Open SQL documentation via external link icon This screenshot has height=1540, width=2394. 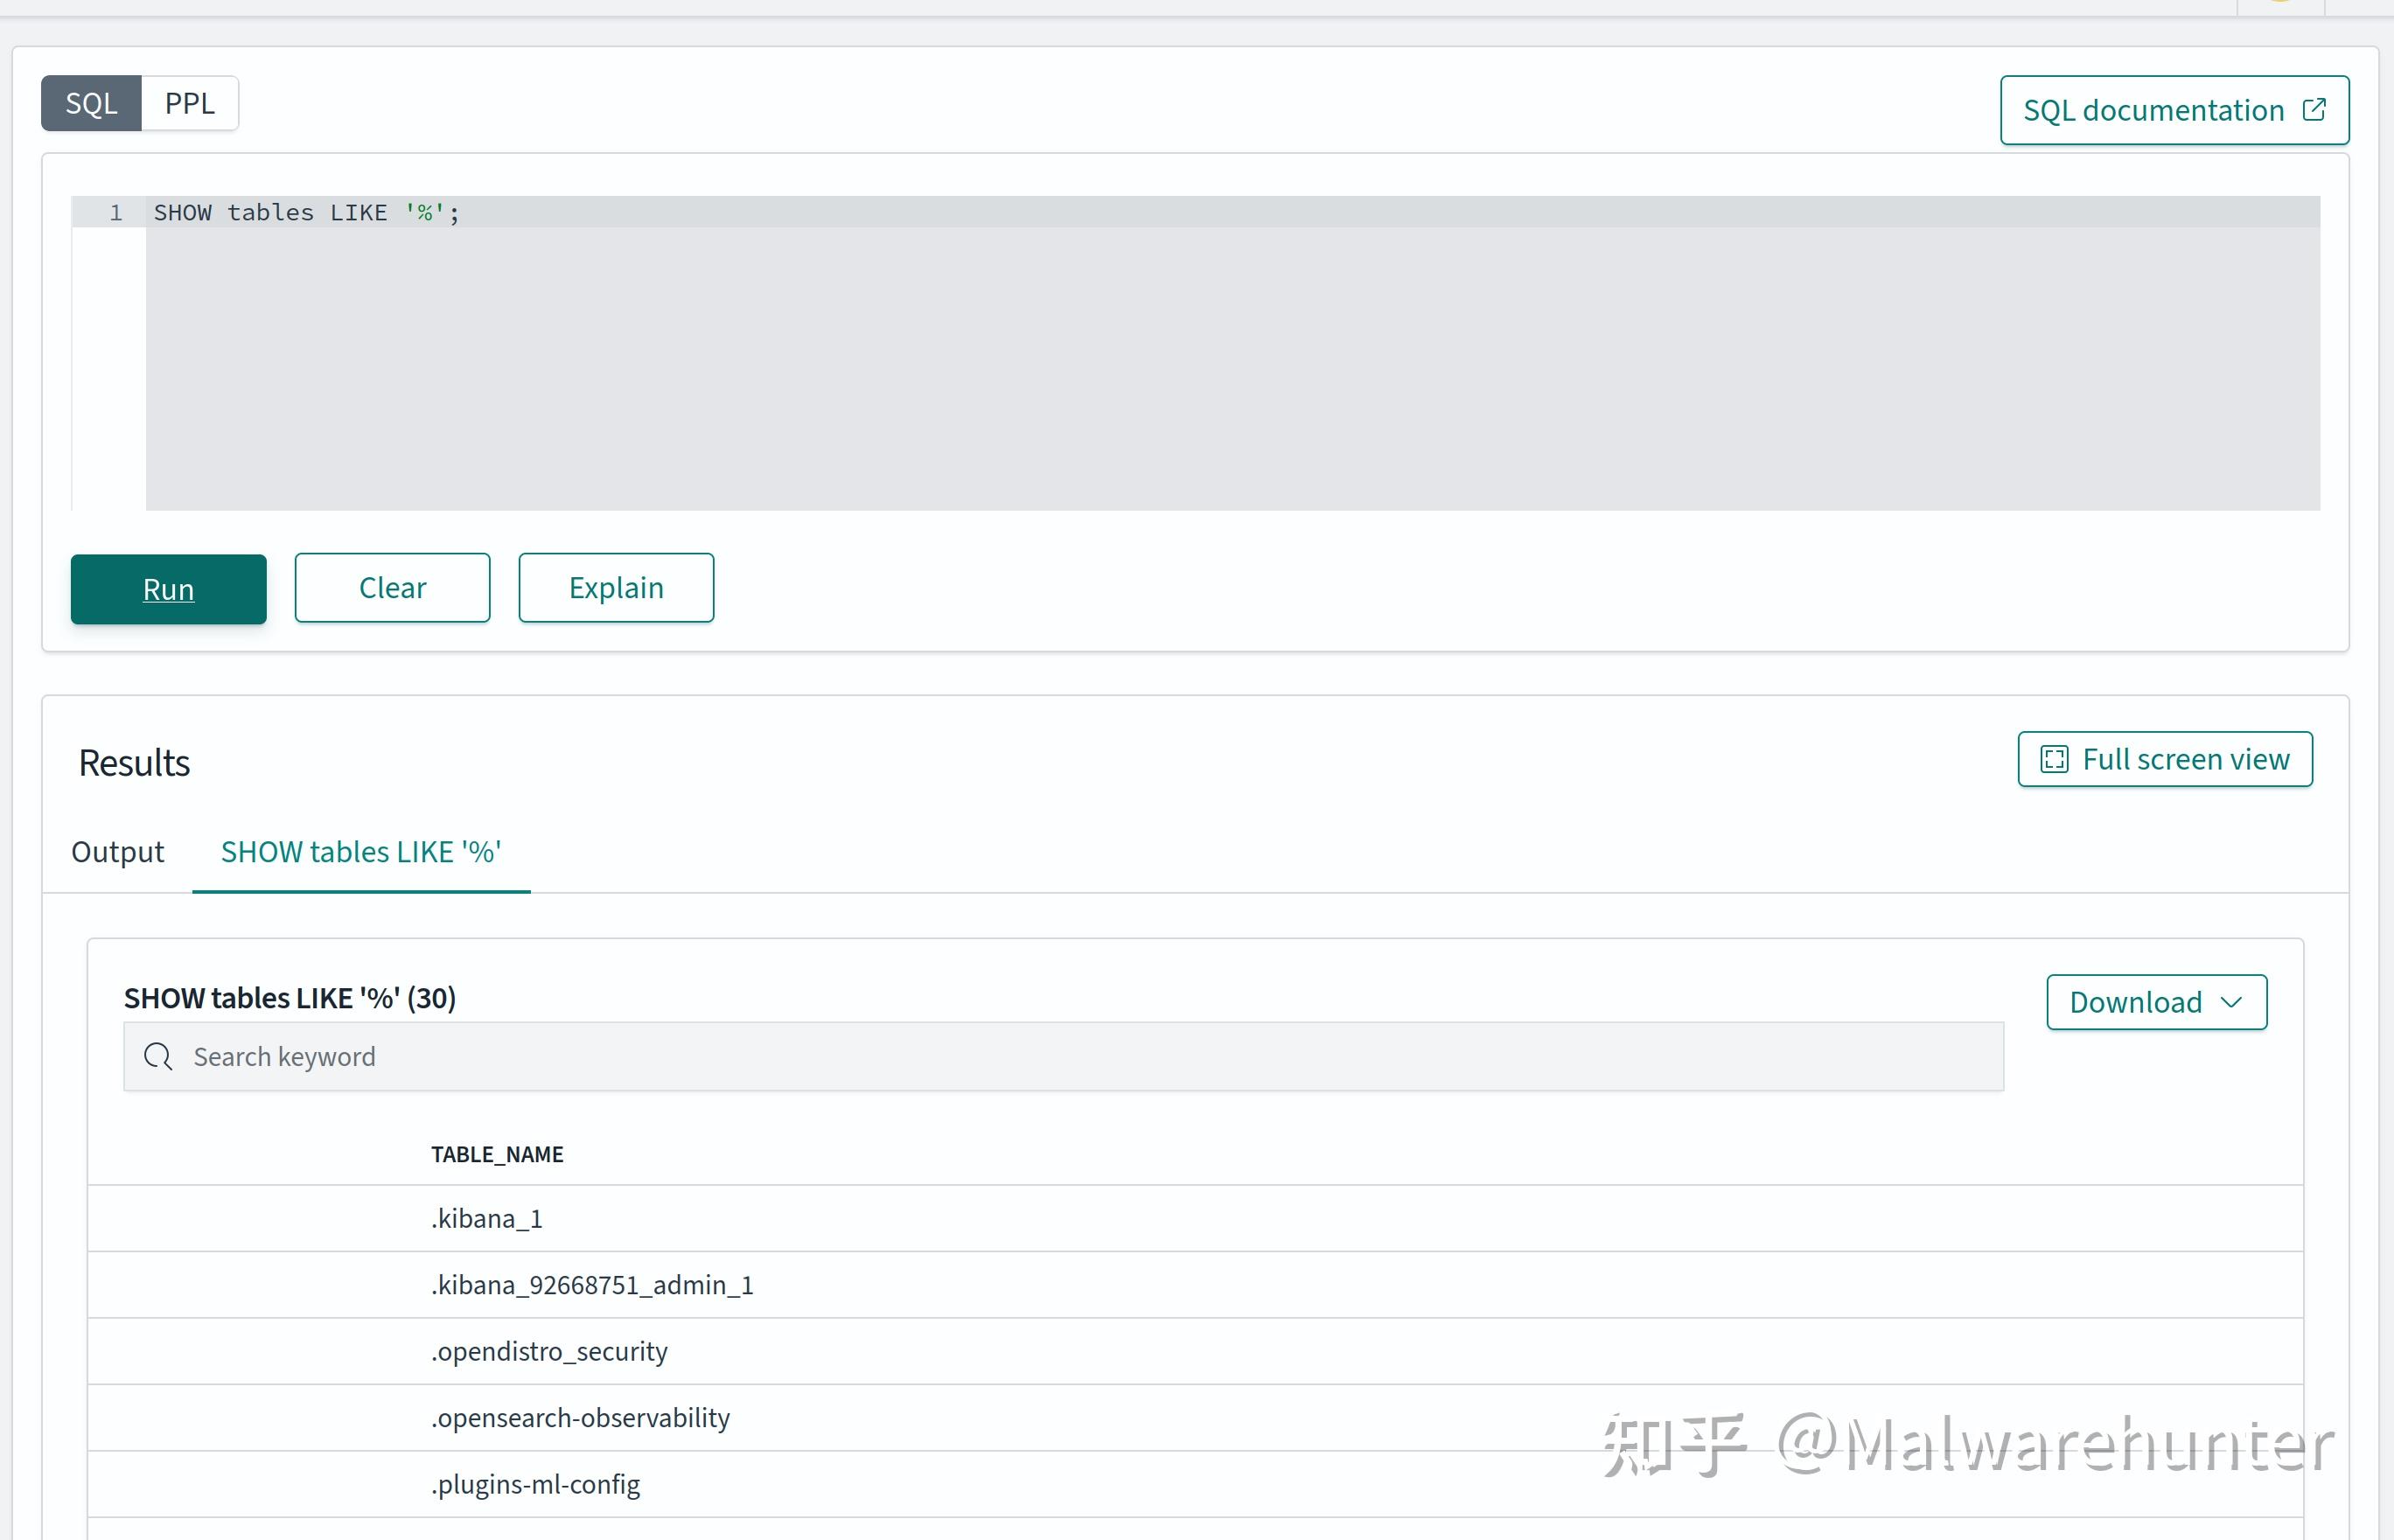click(2316, 110)
